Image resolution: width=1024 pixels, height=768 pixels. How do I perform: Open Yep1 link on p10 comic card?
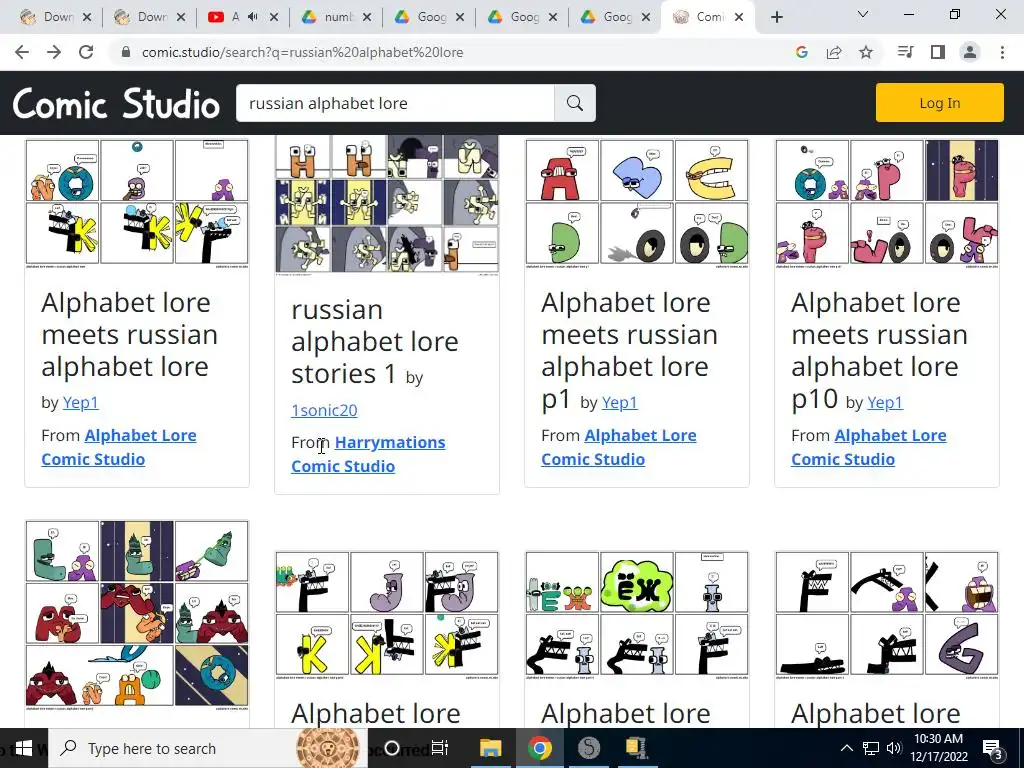pyautogui.click(x=884, y=402)
